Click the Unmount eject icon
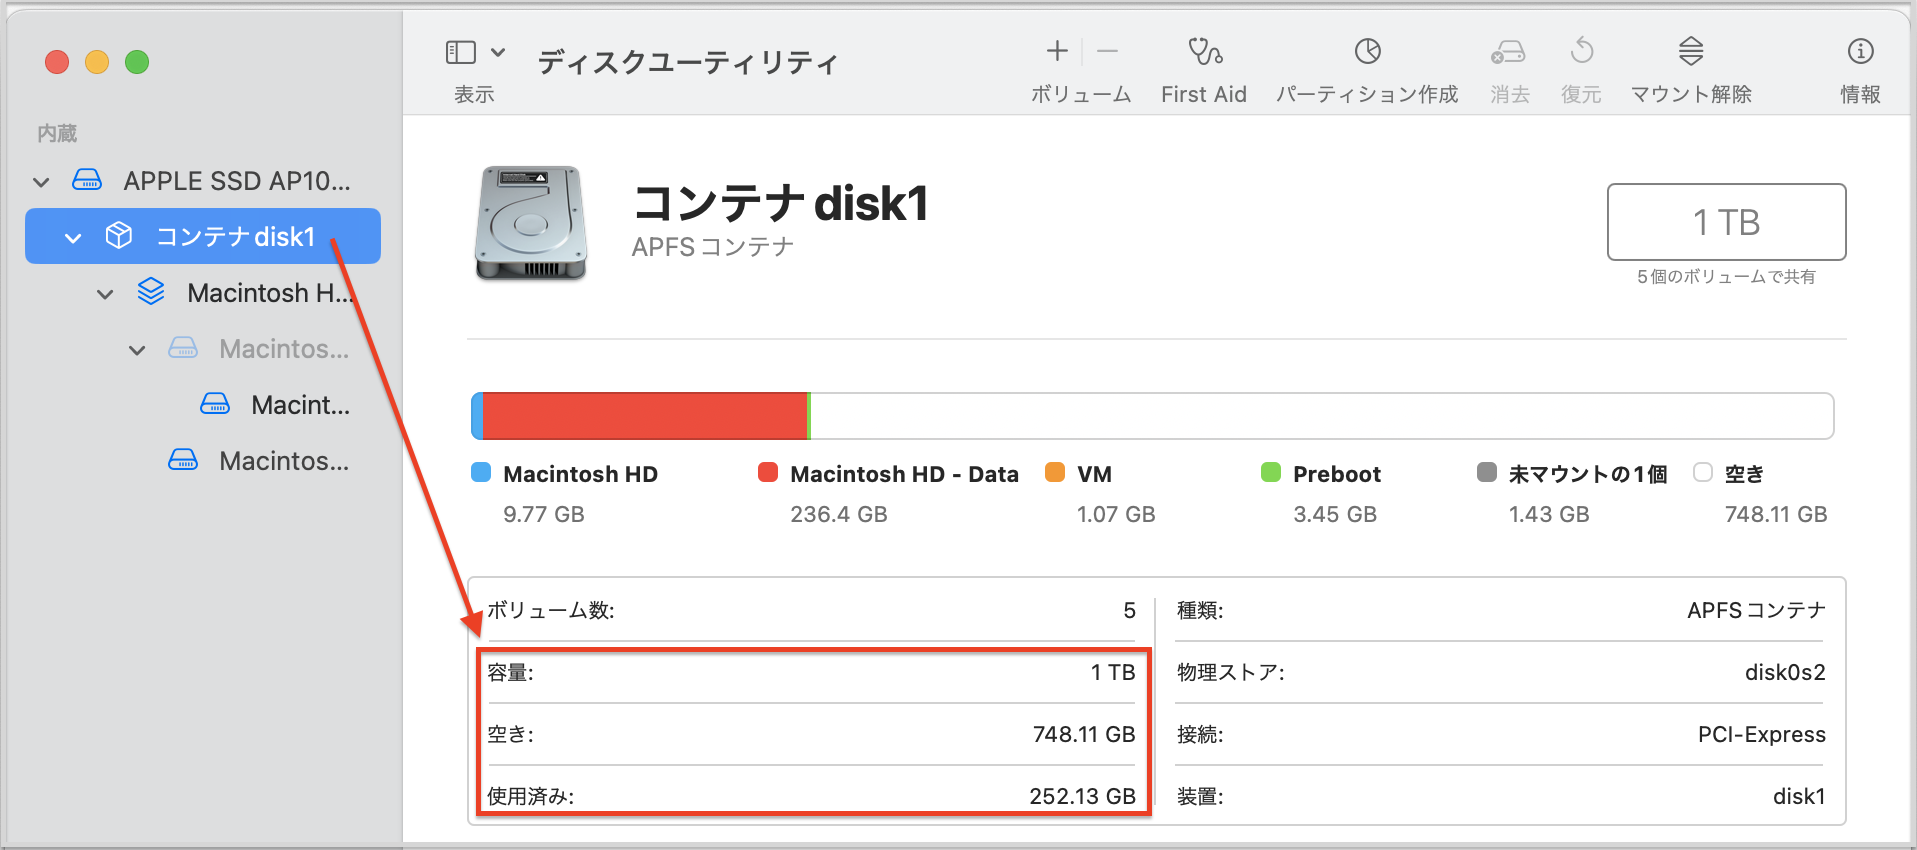The width and height of the screenshot is (1917, 850). 1690,51
